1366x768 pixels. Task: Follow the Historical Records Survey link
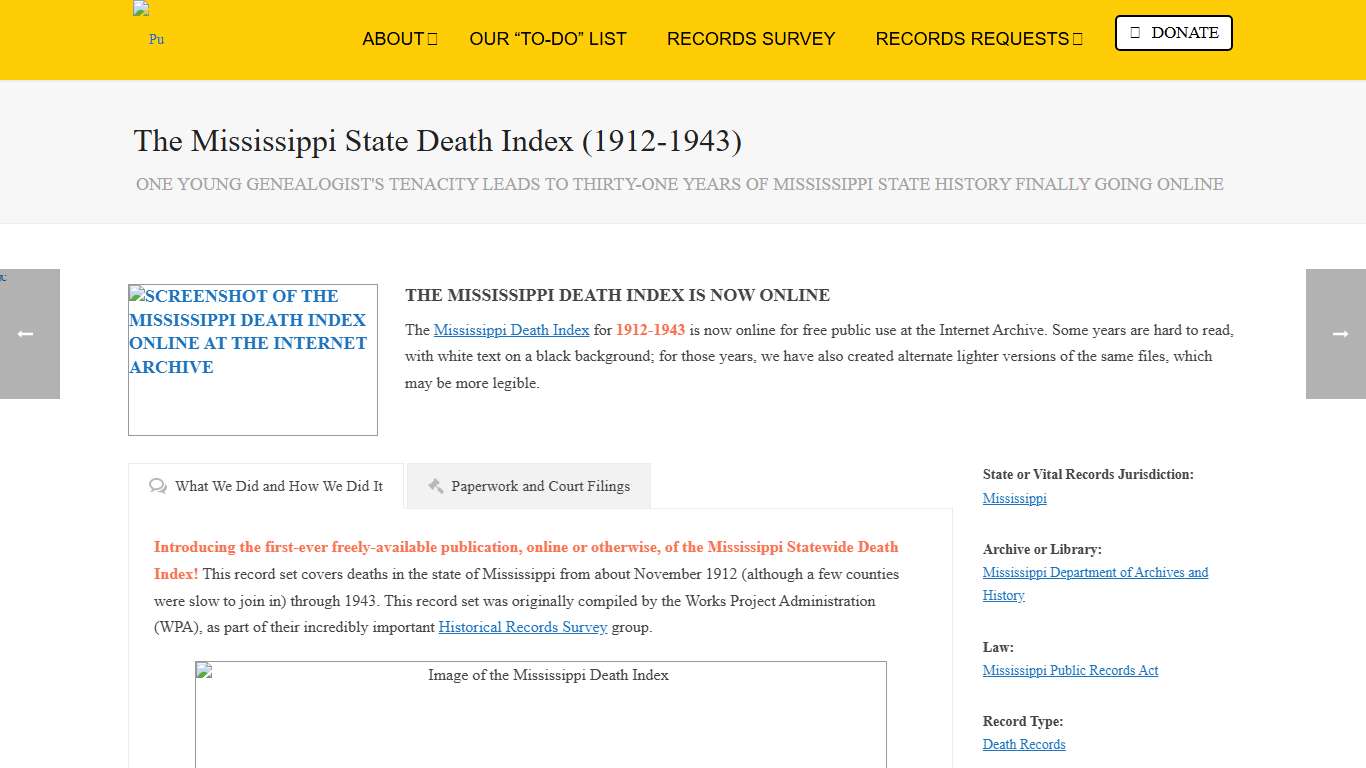click(x=523, y=627)
